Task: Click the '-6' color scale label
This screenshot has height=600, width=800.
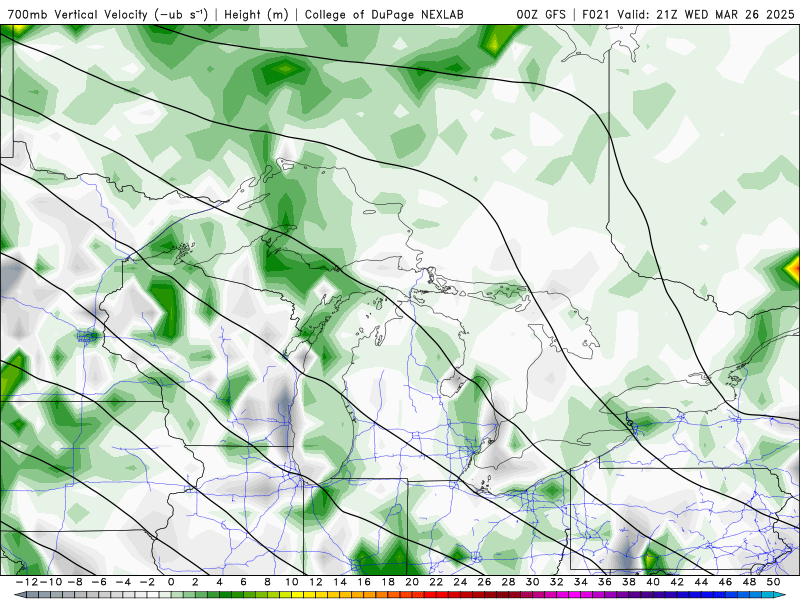Action: (98, 582)
